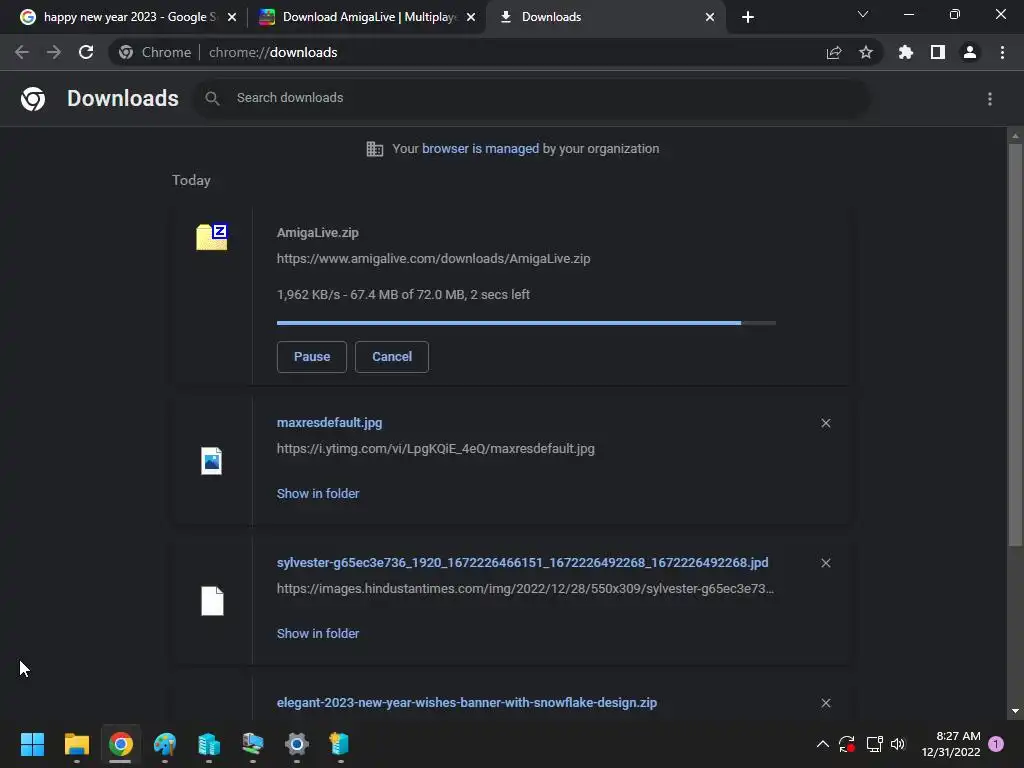Show hidden system tray icons

coord(823,744)
